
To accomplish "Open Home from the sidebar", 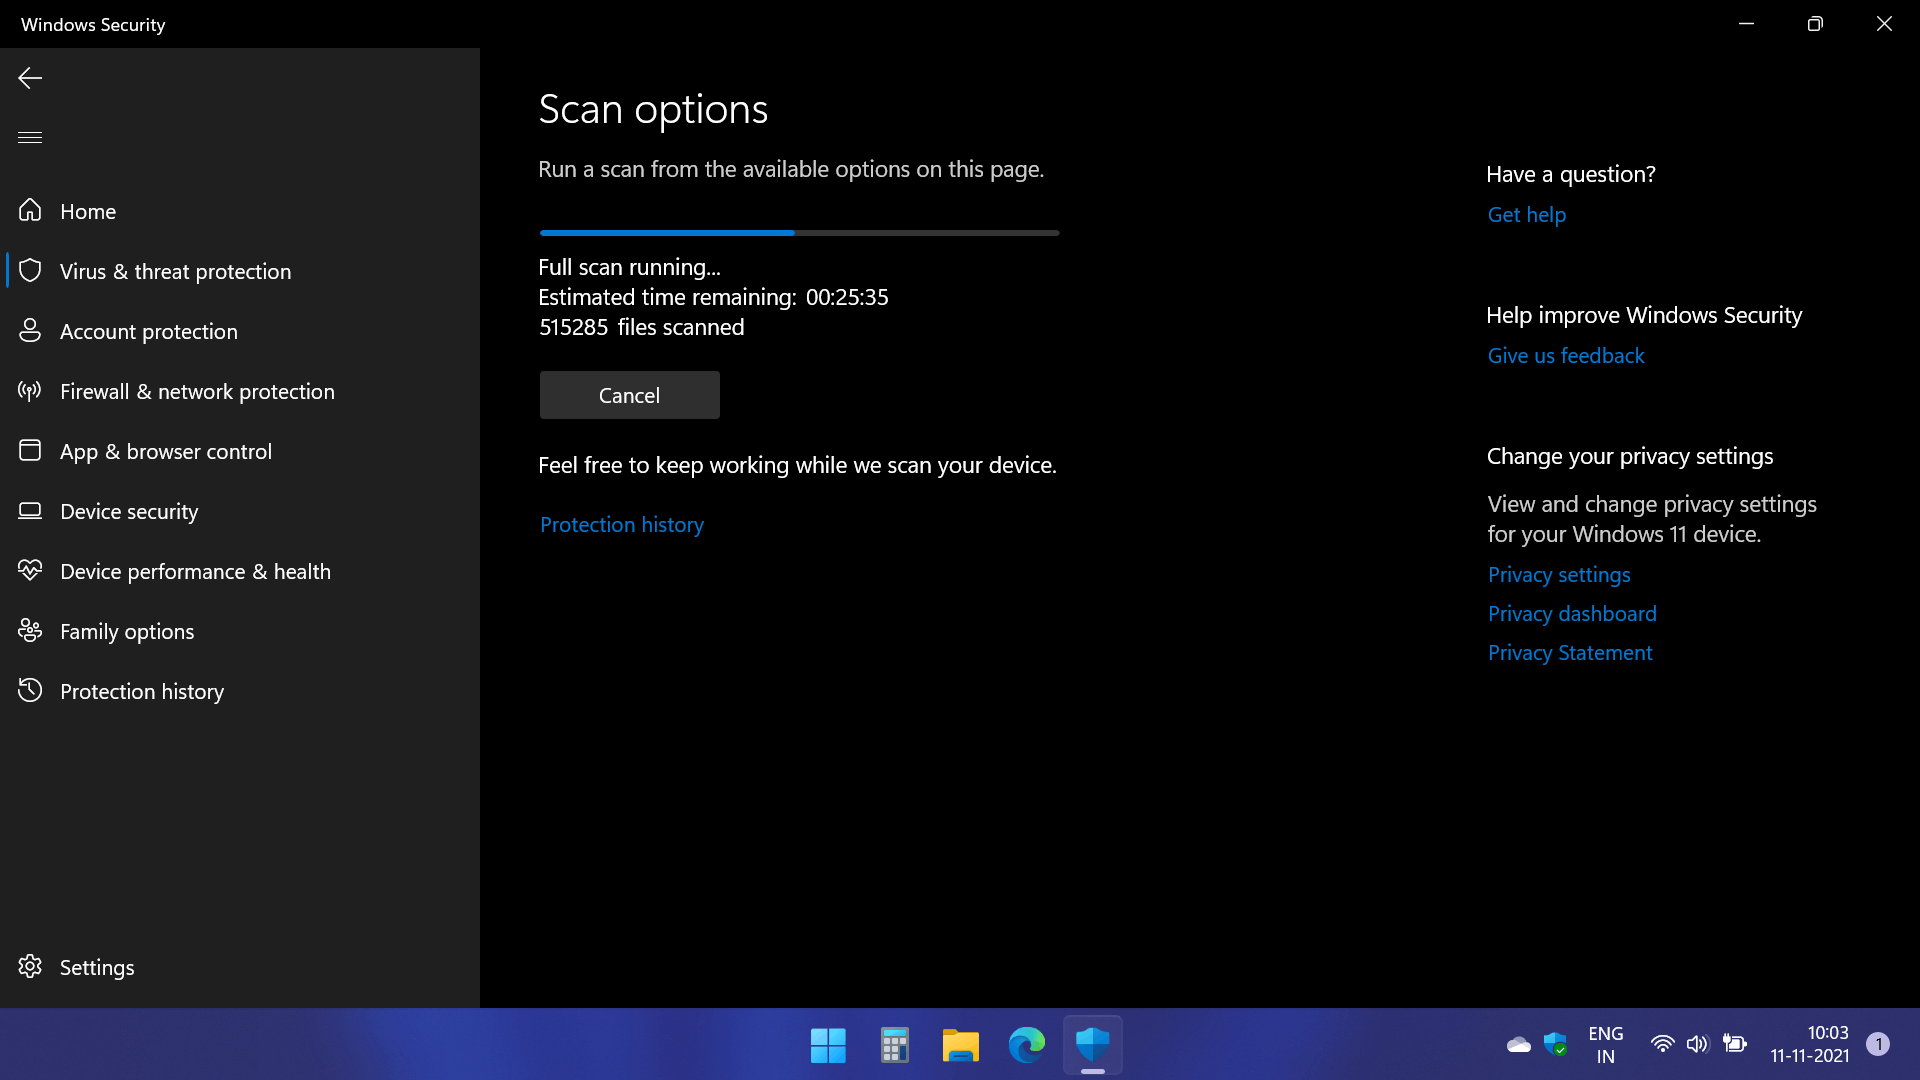I will pos(88,211).
